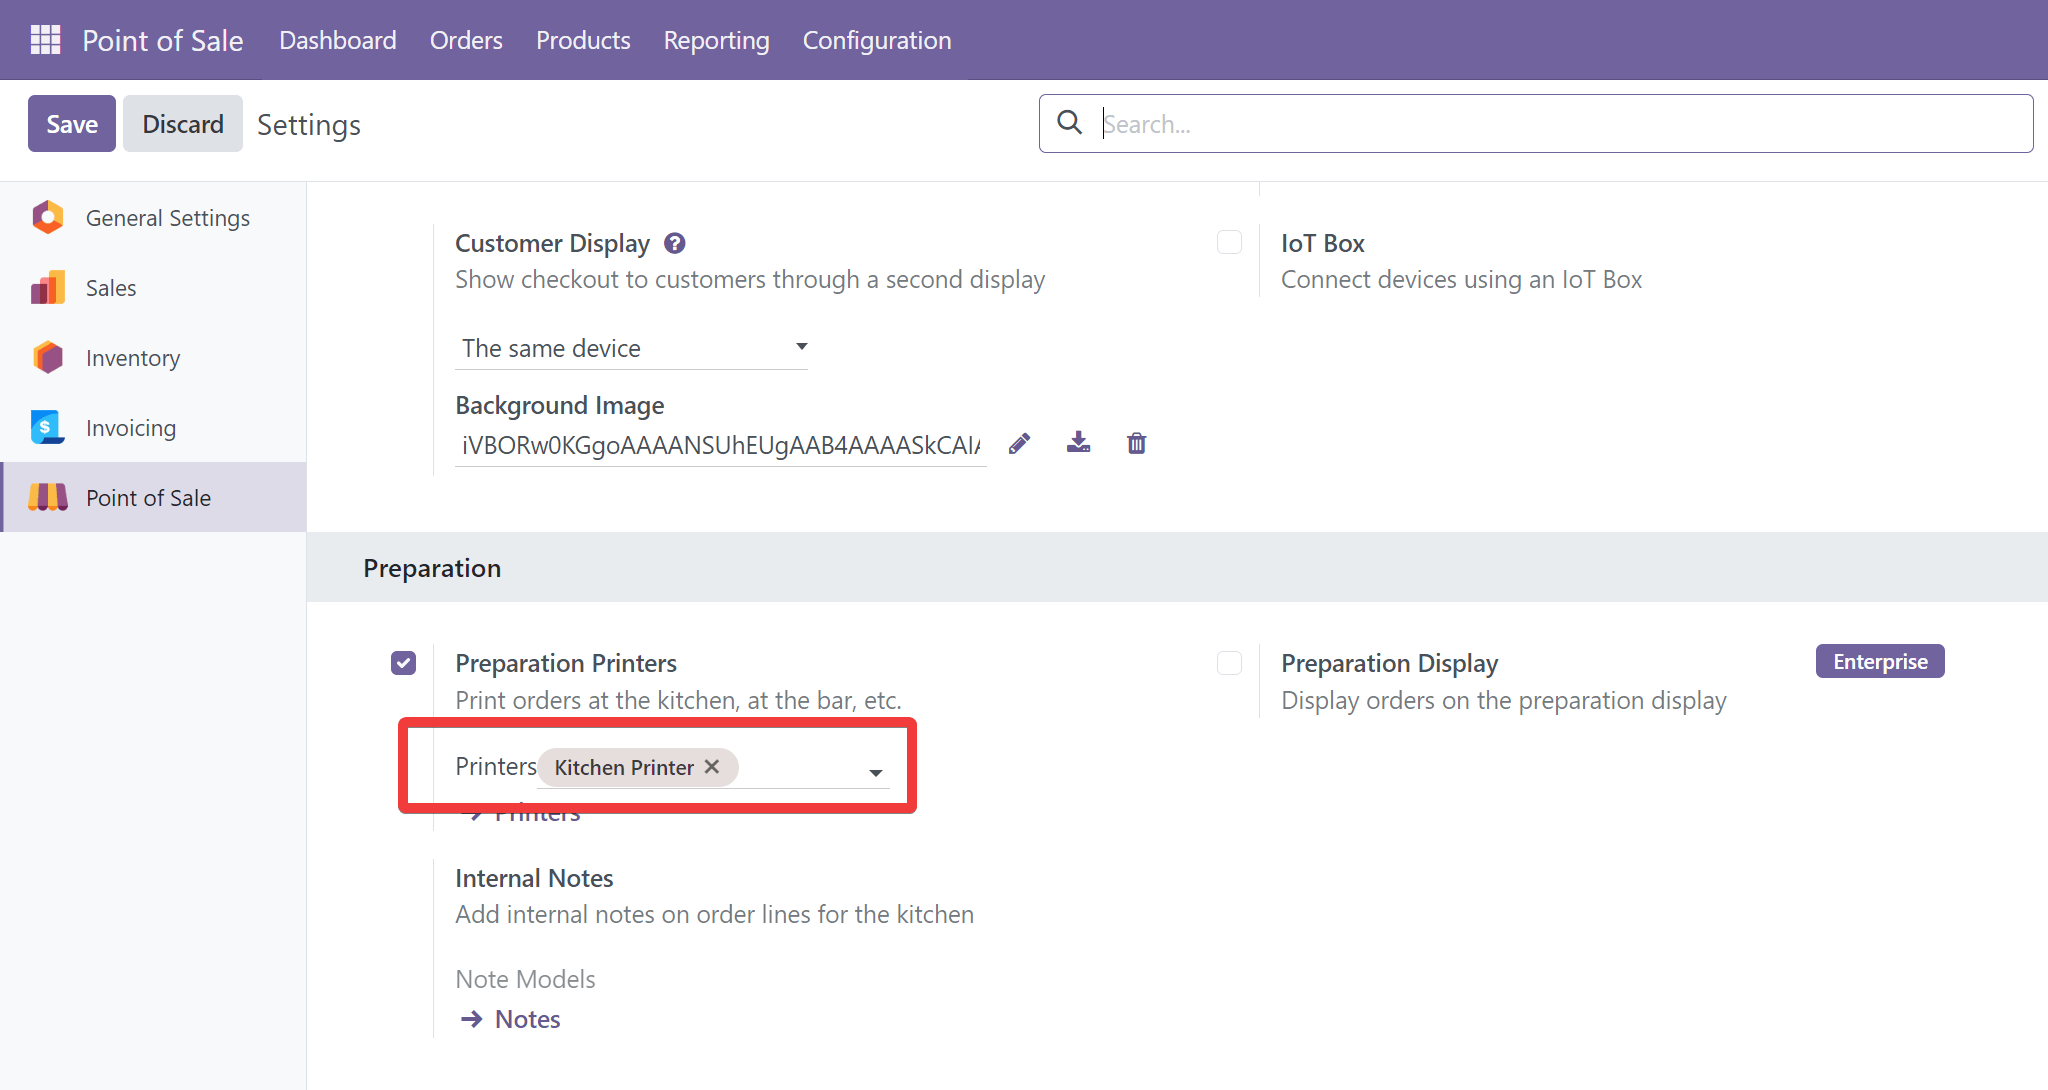Click the Discard button
This screenshot has height=1090, width=2048.
click(x=182, y=124)
